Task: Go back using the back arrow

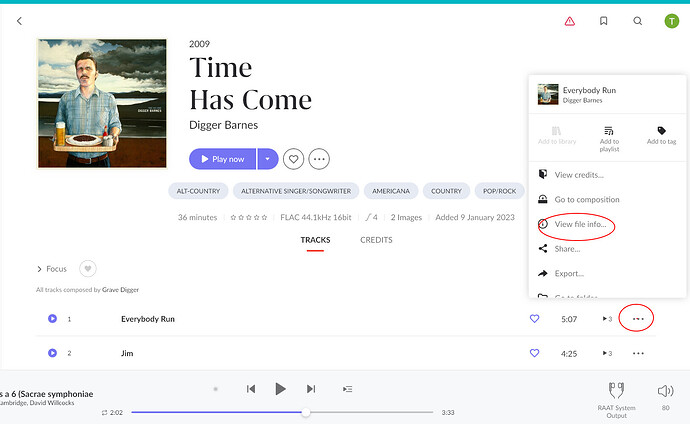Action: (19, 21)
